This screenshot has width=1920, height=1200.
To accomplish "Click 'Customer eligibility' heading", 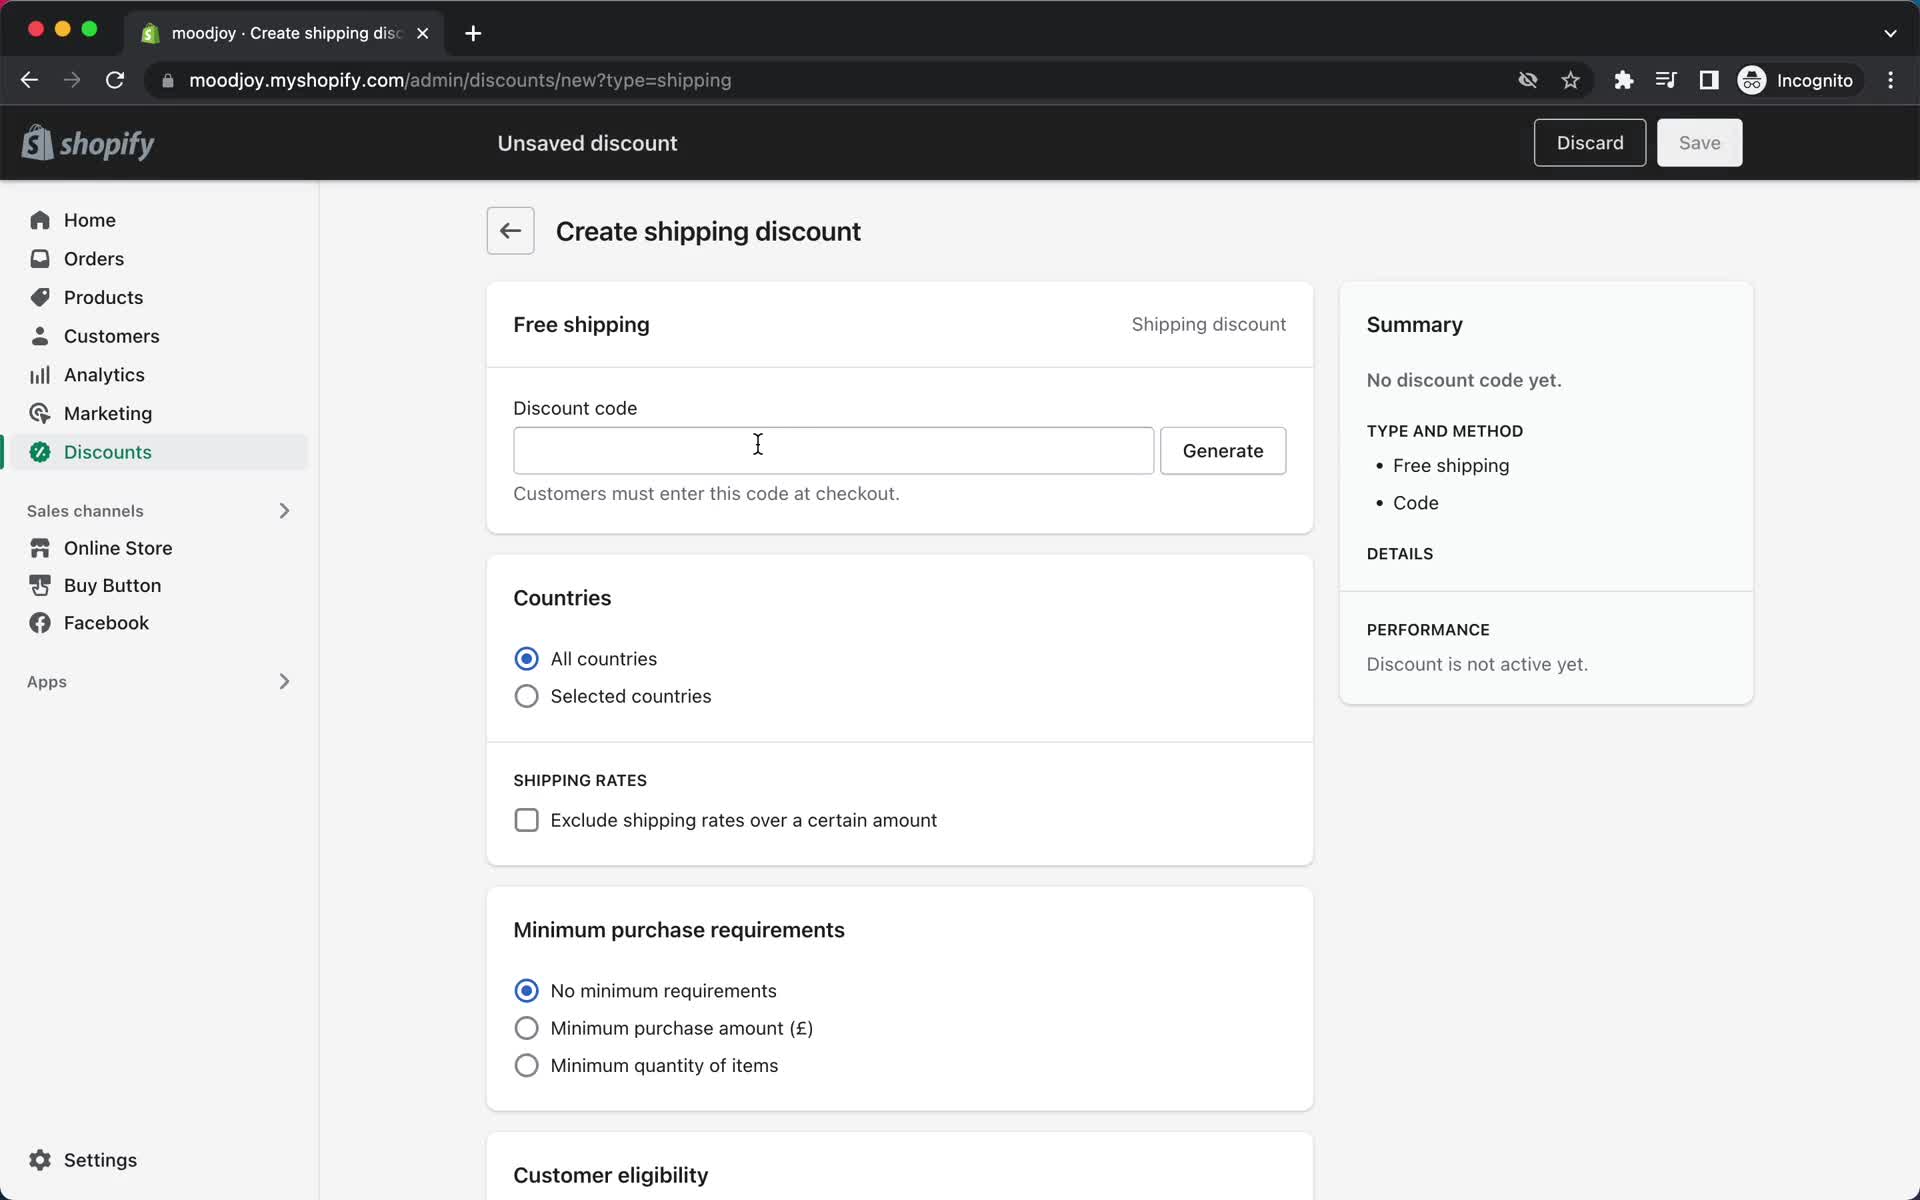I will pyautogui.click(x=610, y=1175).
